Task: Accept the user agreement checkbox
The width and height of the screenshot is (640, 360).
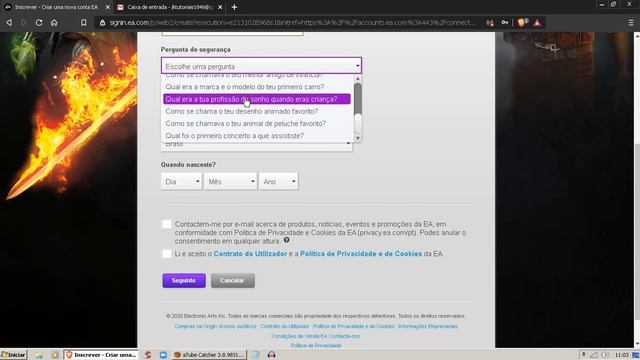Action: (167, 253)
